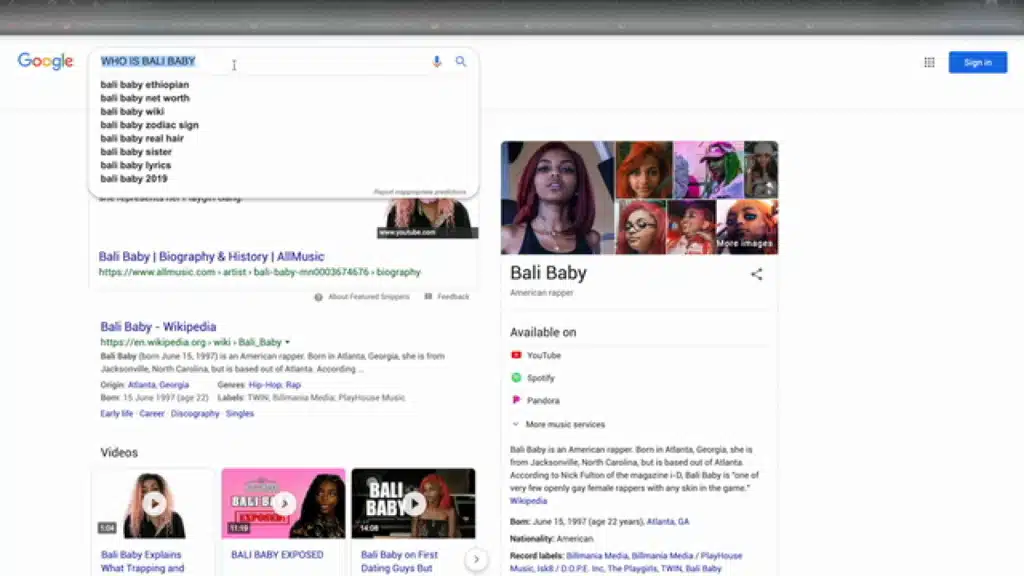Screen dimensions: 1024x576
Task: Open Spotify from Available on list
Action: 539,378
